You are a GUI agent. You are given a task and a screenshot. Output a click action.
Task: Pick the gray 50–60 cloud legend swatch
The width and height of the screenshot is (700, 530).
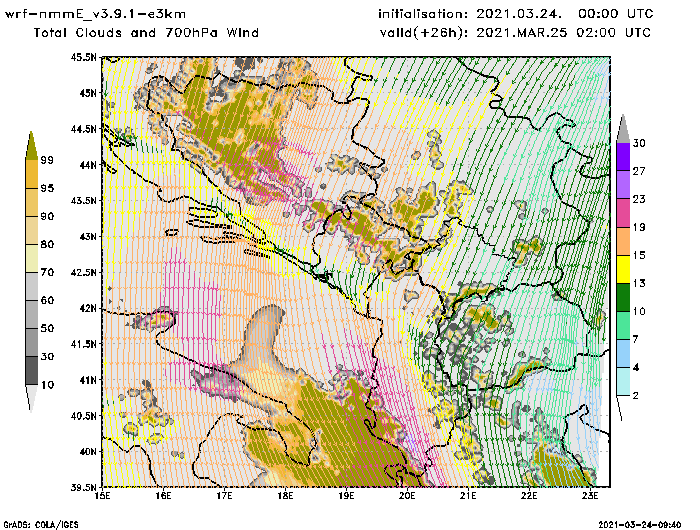point(32,314)
